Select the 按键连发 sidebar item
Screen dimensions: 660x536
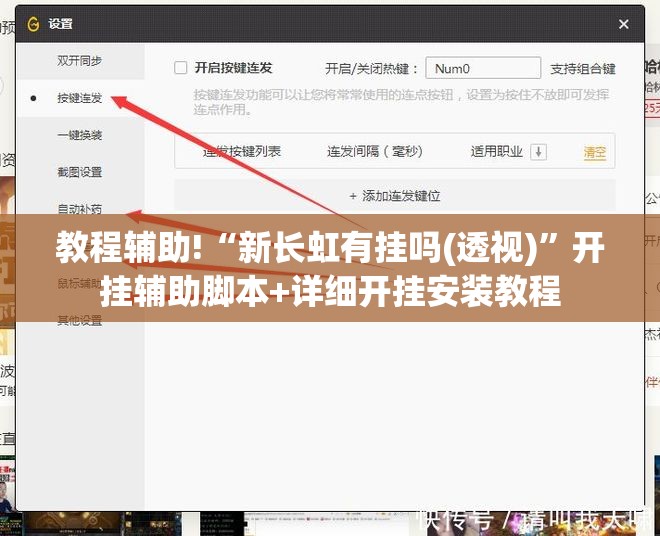click(80, 98)
